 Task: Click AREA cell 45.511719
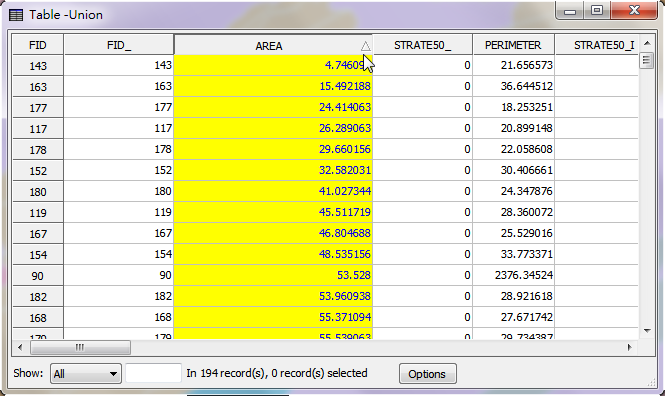click(x=273, y=212)
